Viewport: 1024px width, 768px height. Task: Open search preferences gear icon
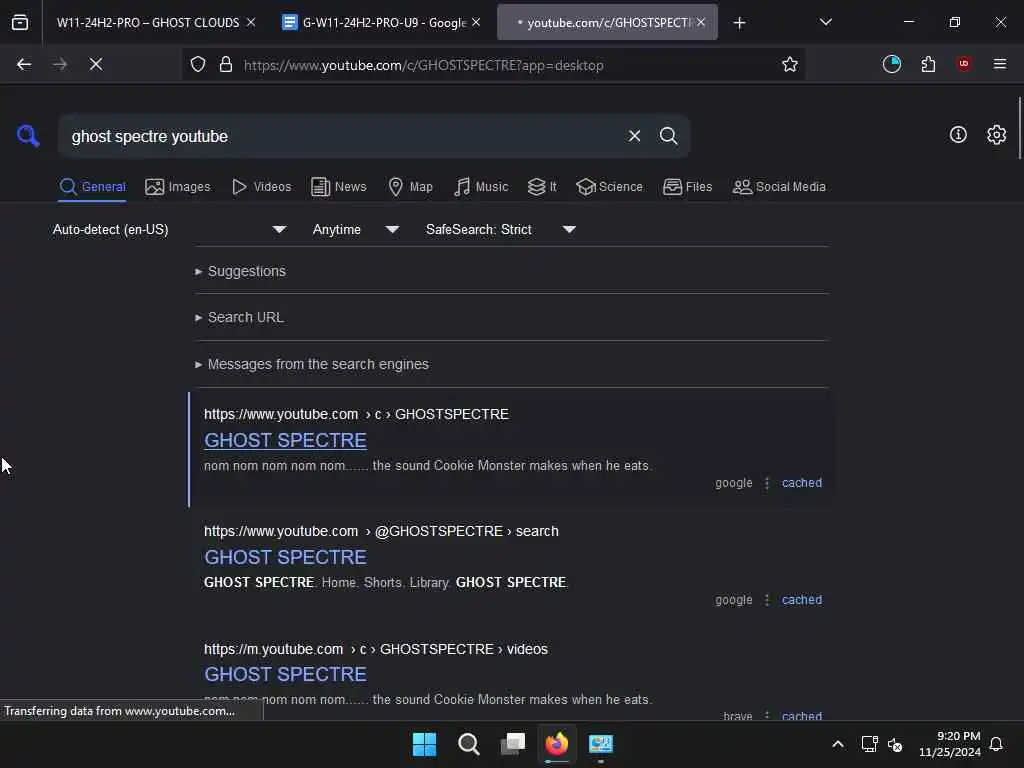click(996, 135)
